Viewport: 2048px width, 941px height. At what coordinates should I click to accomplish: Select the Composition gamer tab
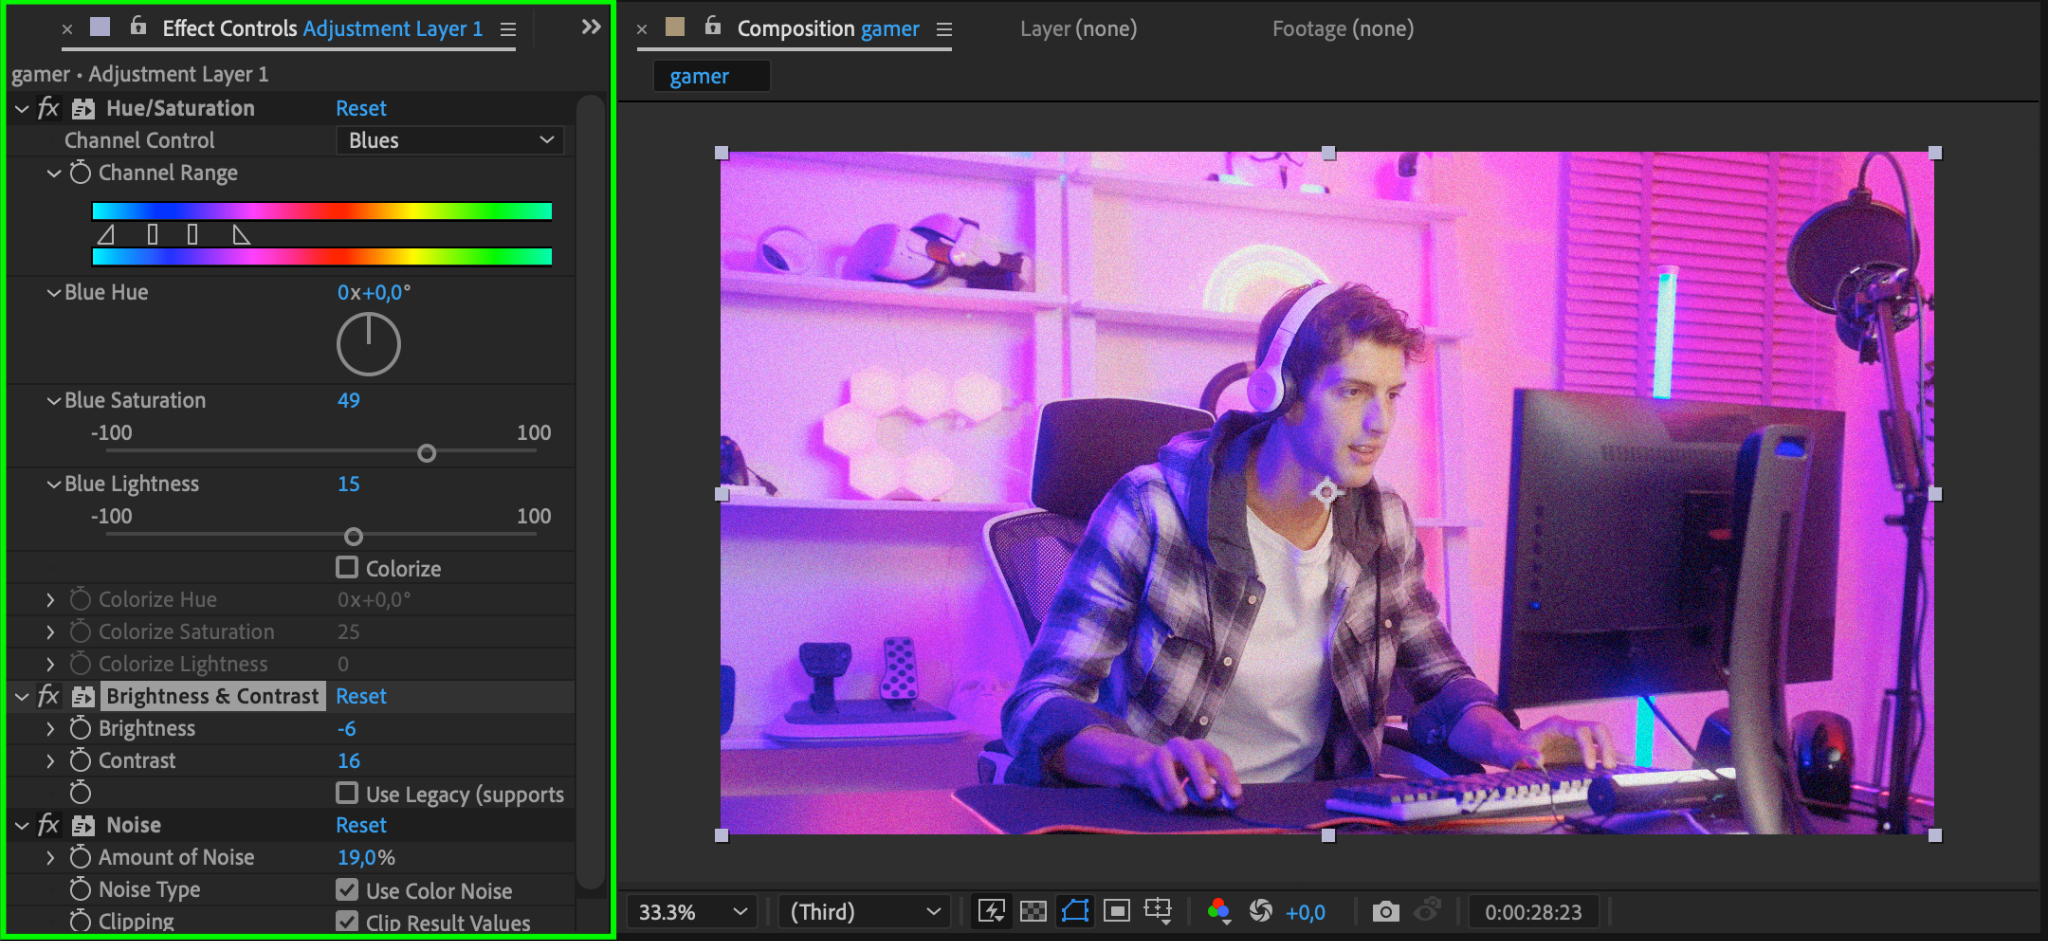pyautogui.click(x=828, y=28)
